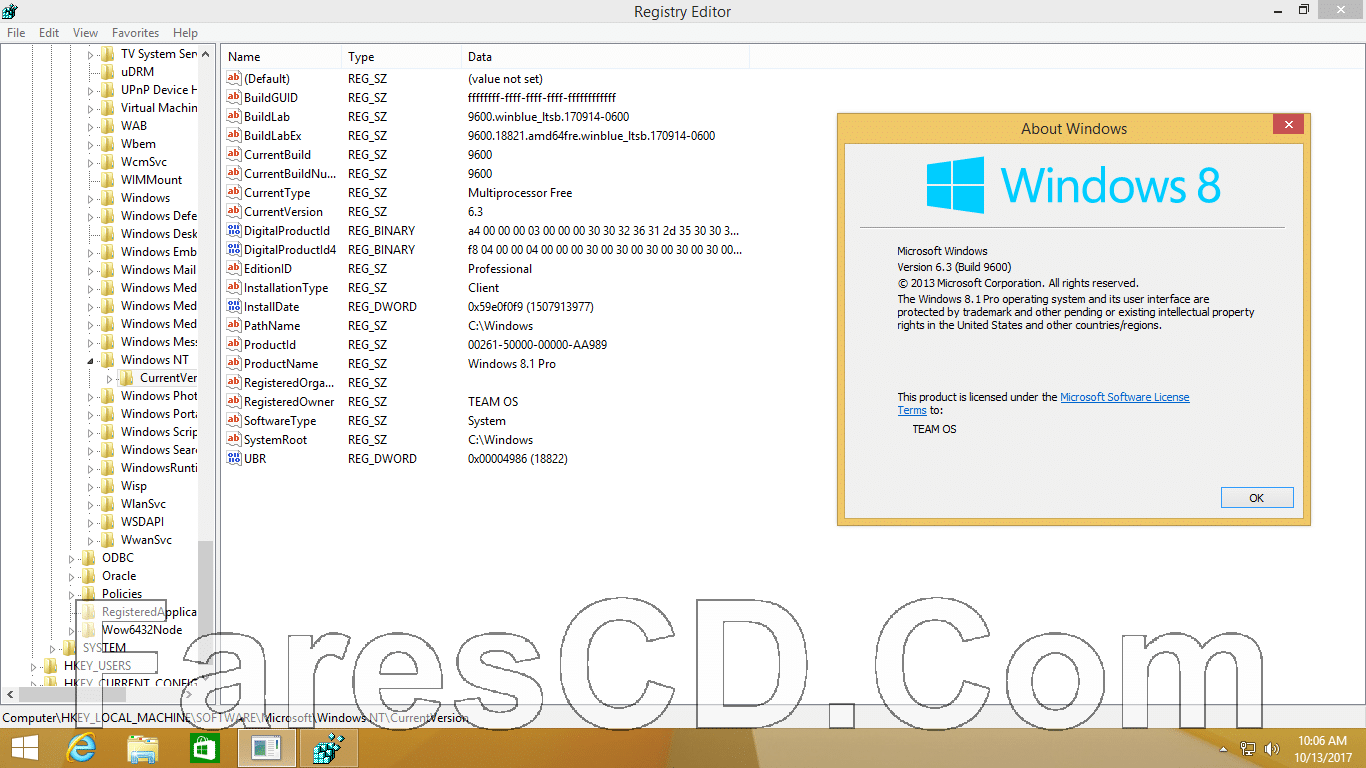Select the InstallDate DWORD icon
This screenshot has height=768, width=1366.
tap(234, 306)
